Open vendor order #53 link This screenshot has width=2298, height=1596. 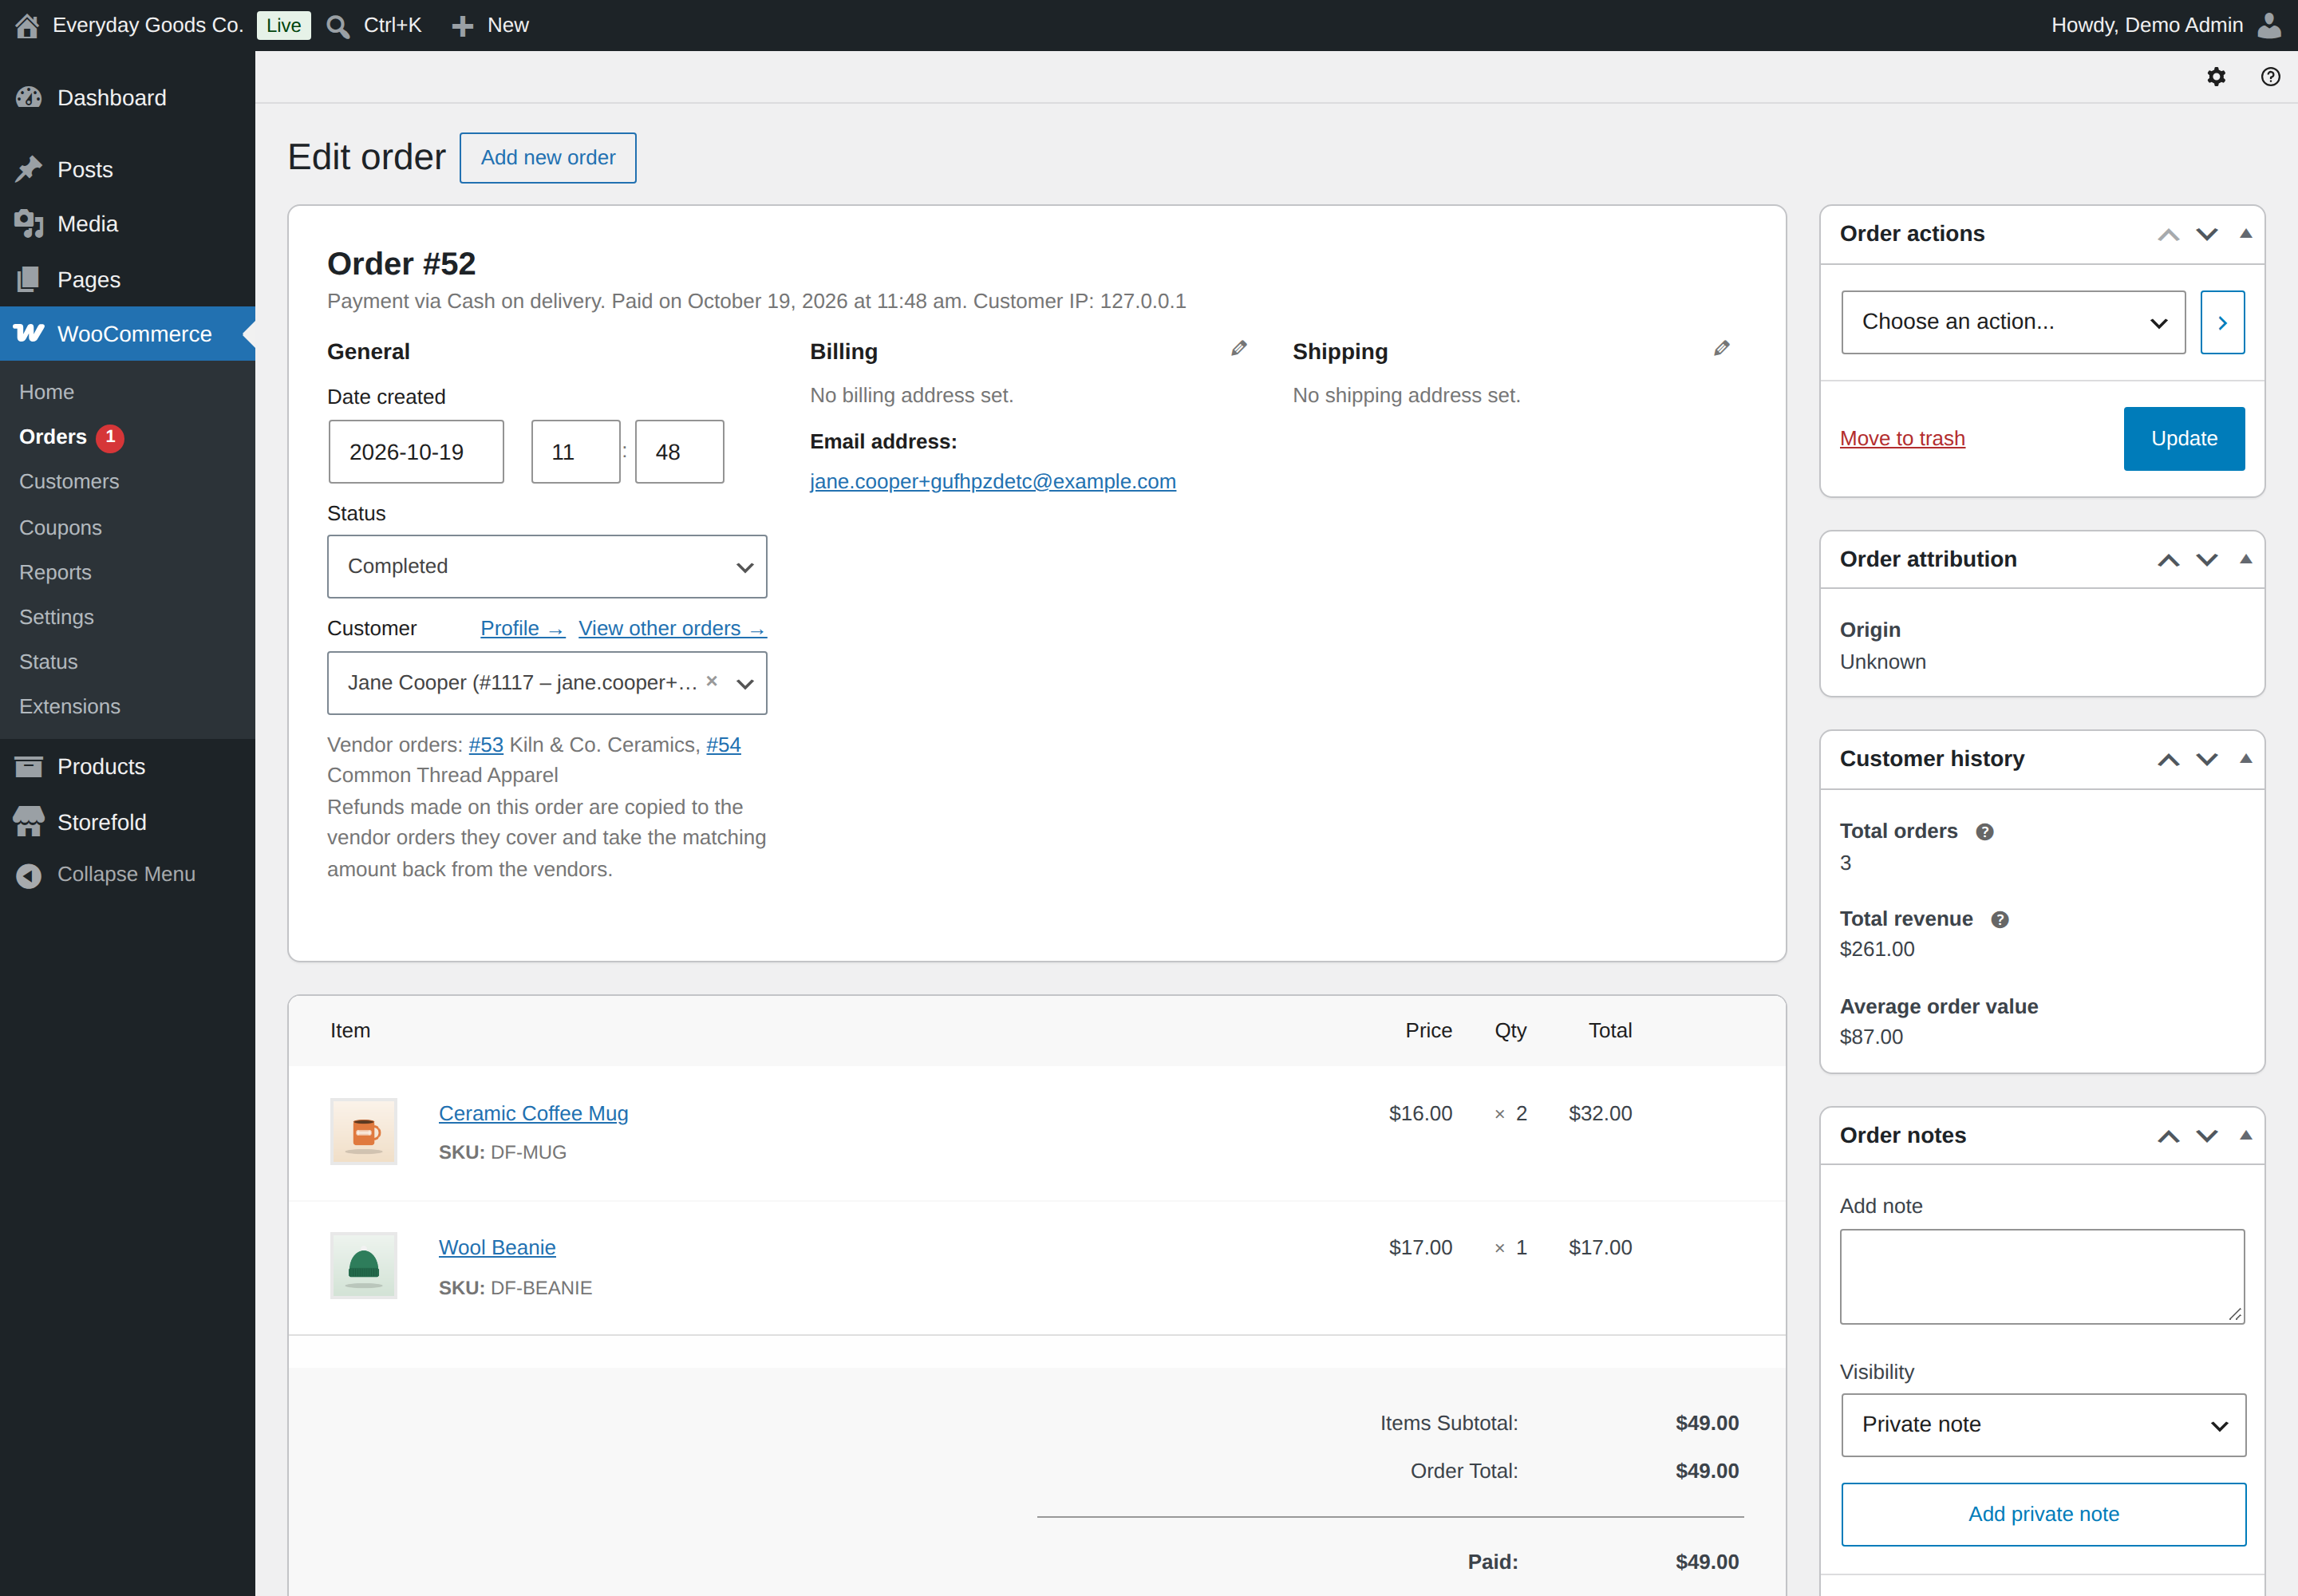click(x=486, y=745)
